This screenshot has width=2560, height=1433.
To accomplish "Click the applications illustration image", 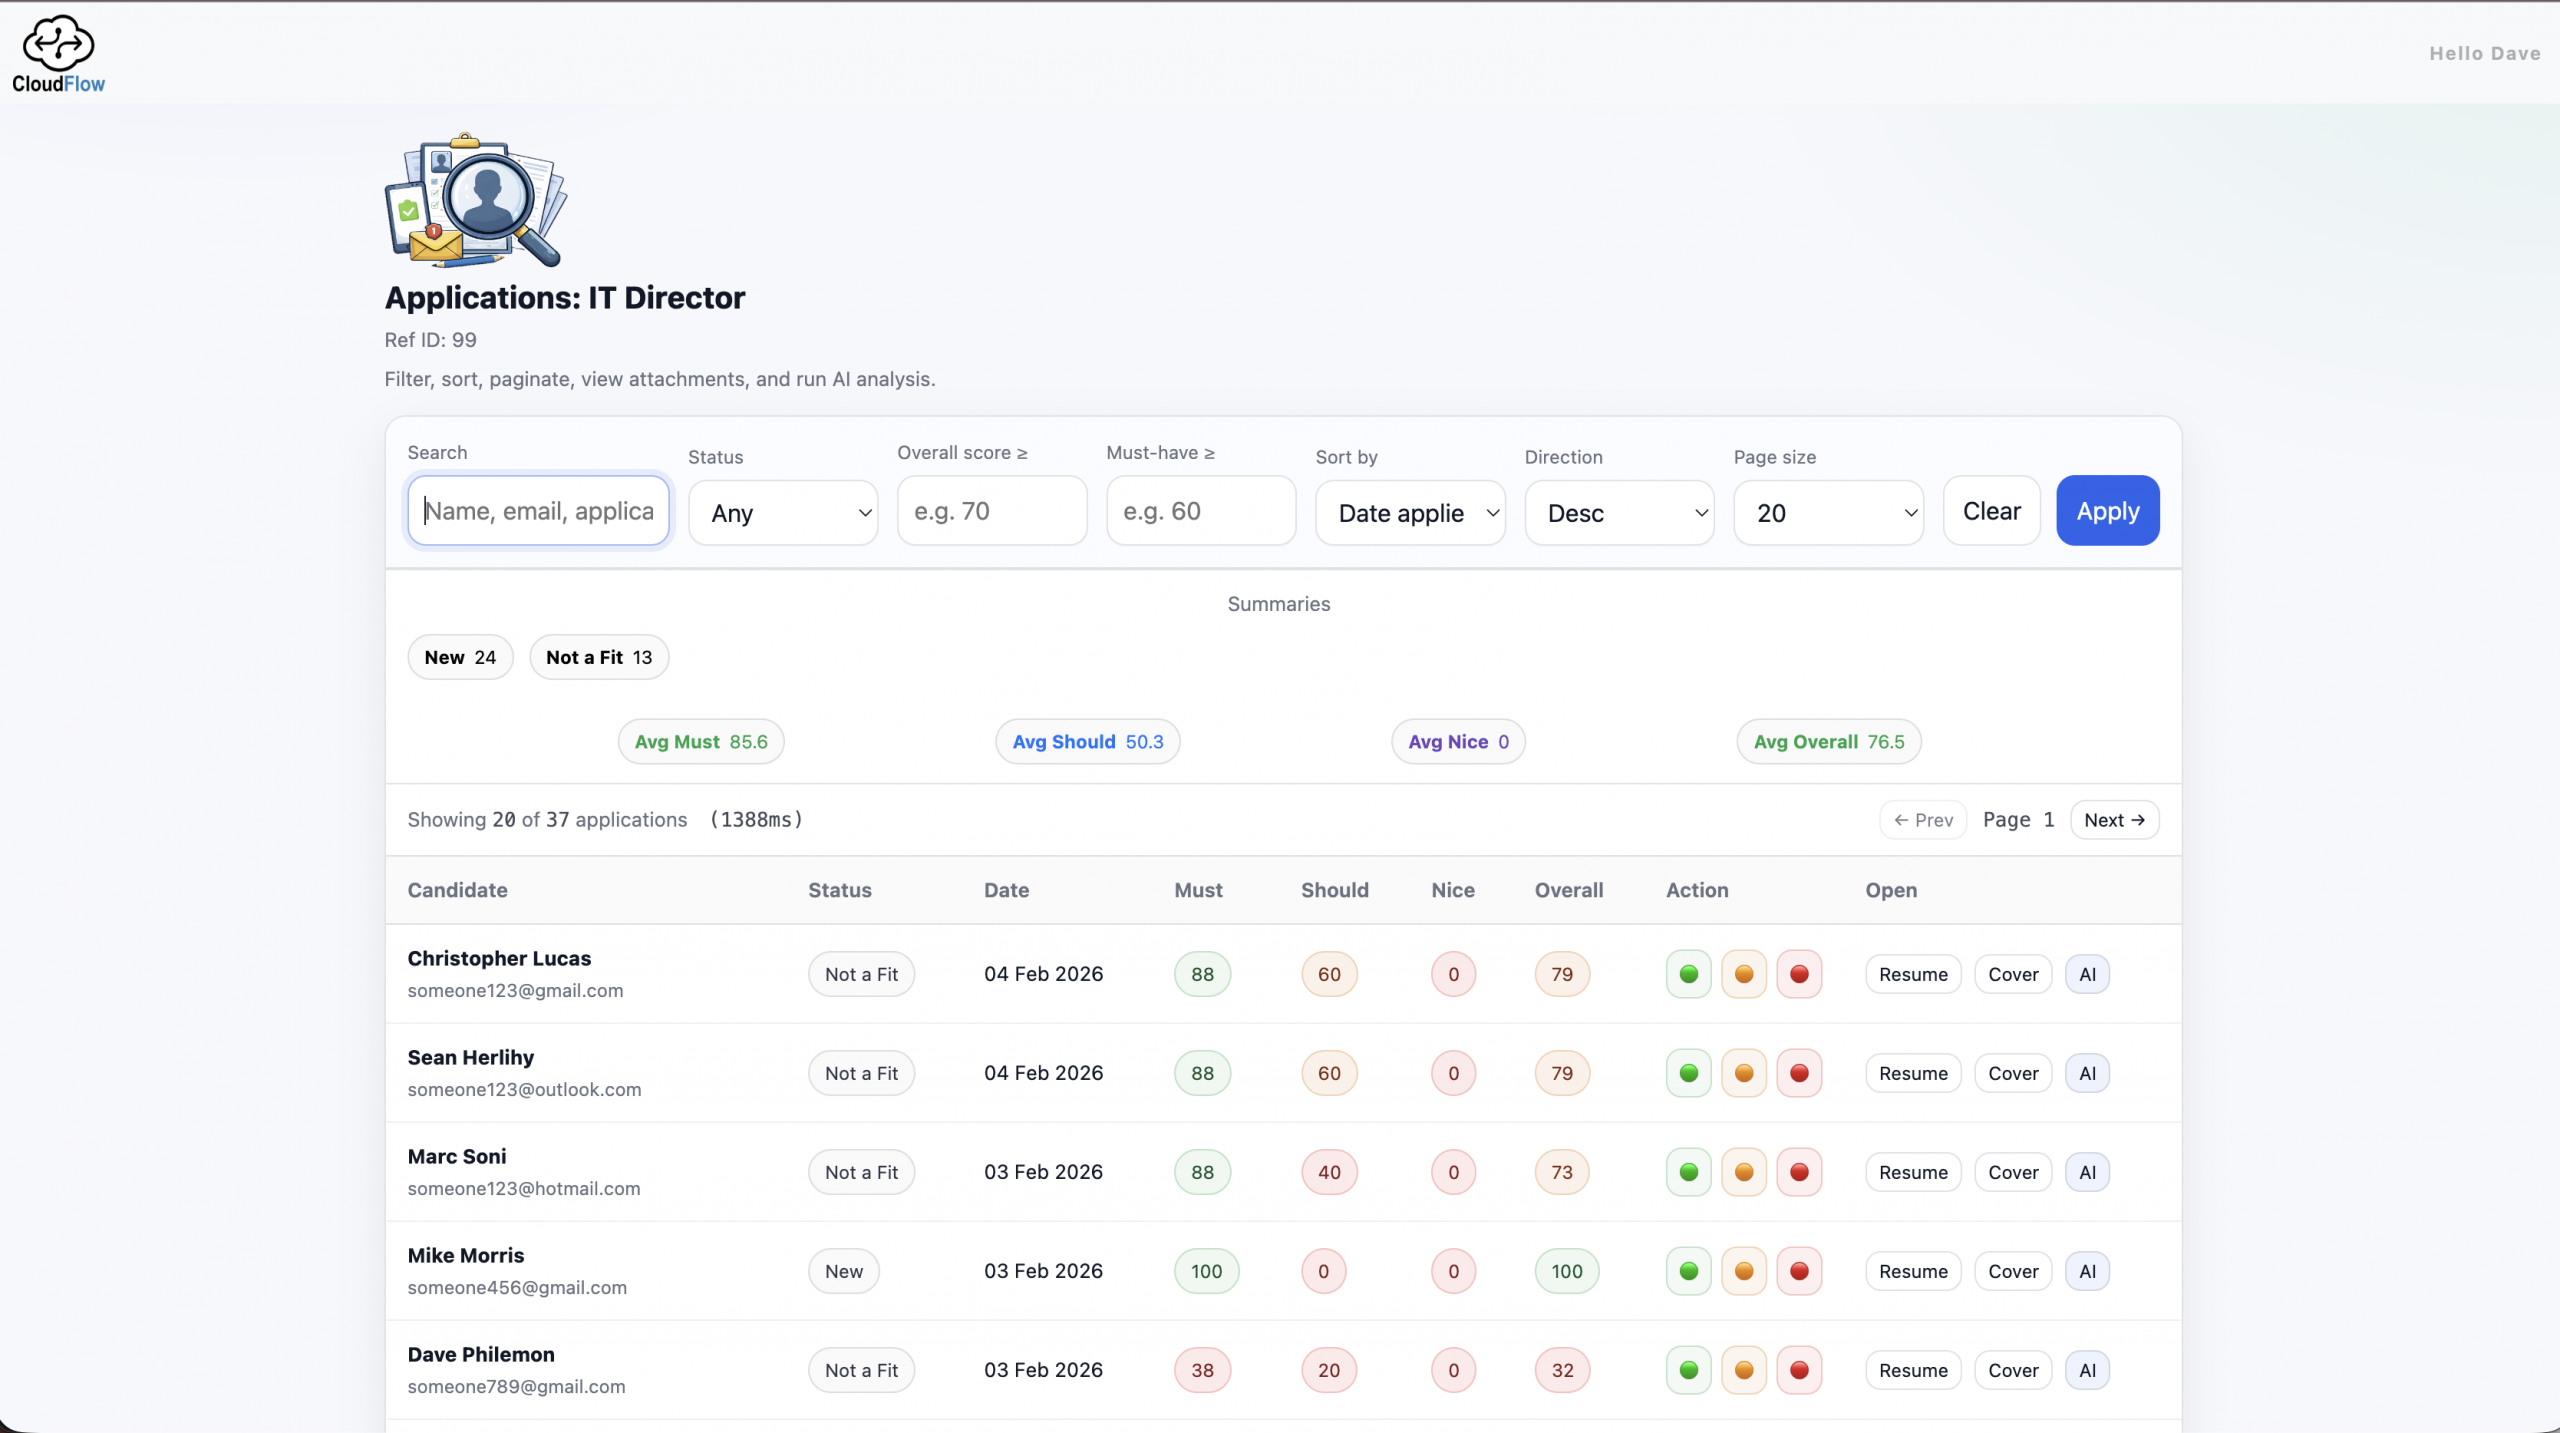I will click(x=476, y=200).
